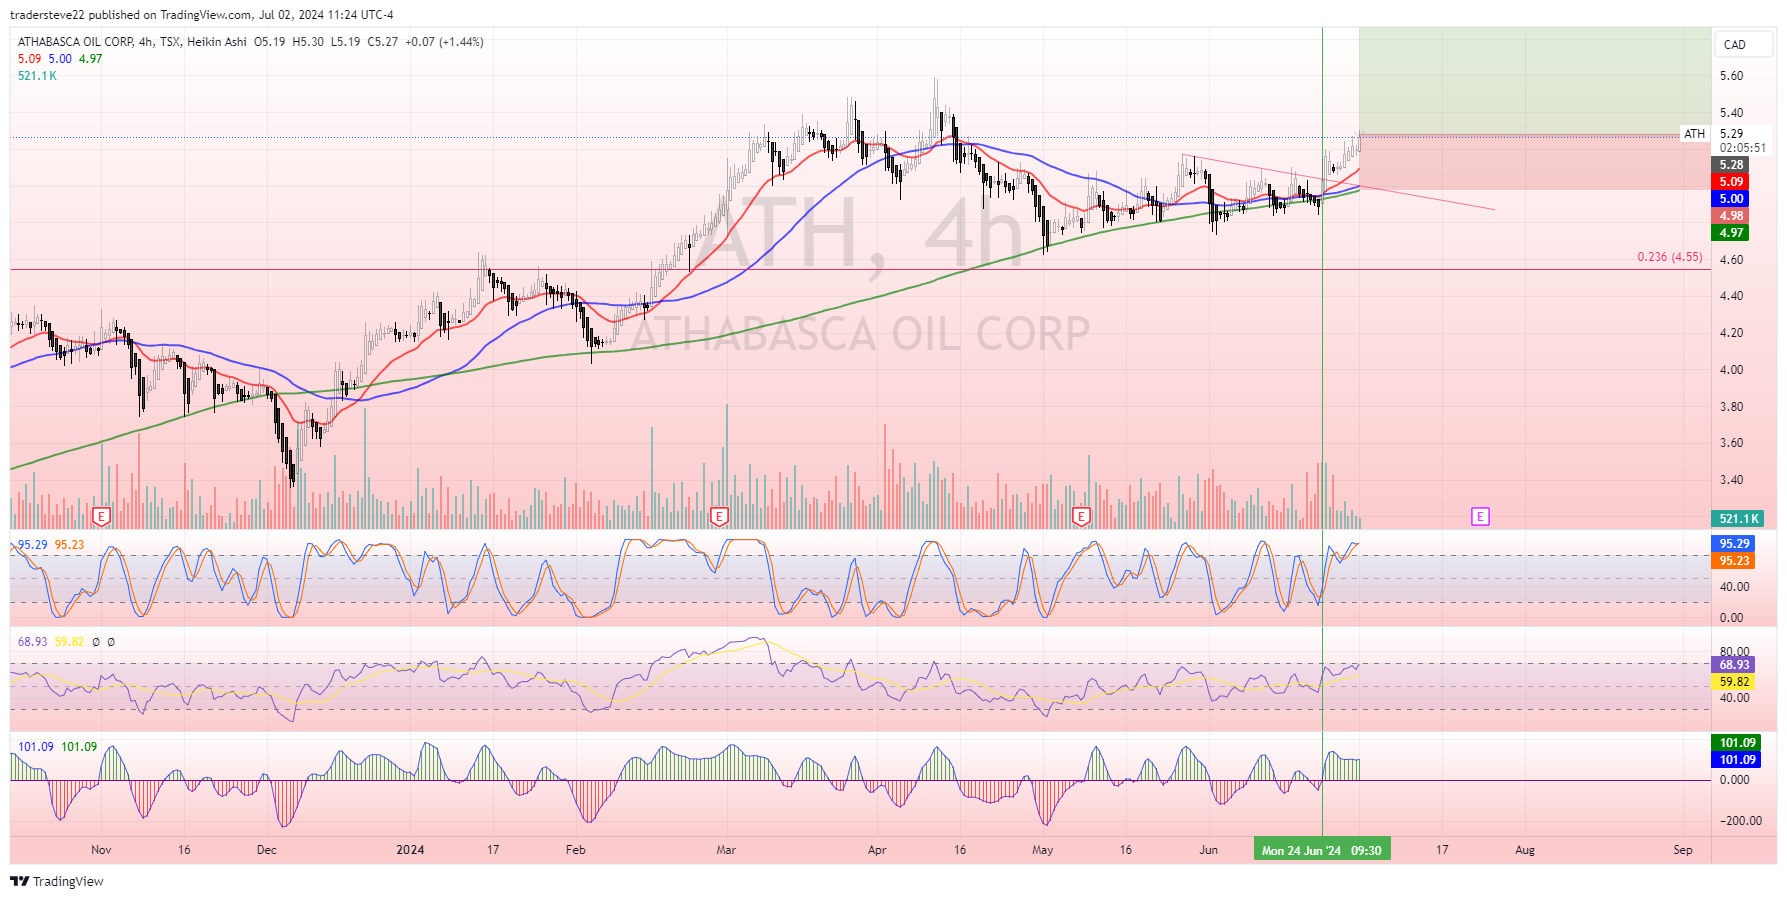Open the purple upcoming earnings E marker
The width and height of the screenshot is (1787, 899).
pyautogui.click(x=1480, y=517)
